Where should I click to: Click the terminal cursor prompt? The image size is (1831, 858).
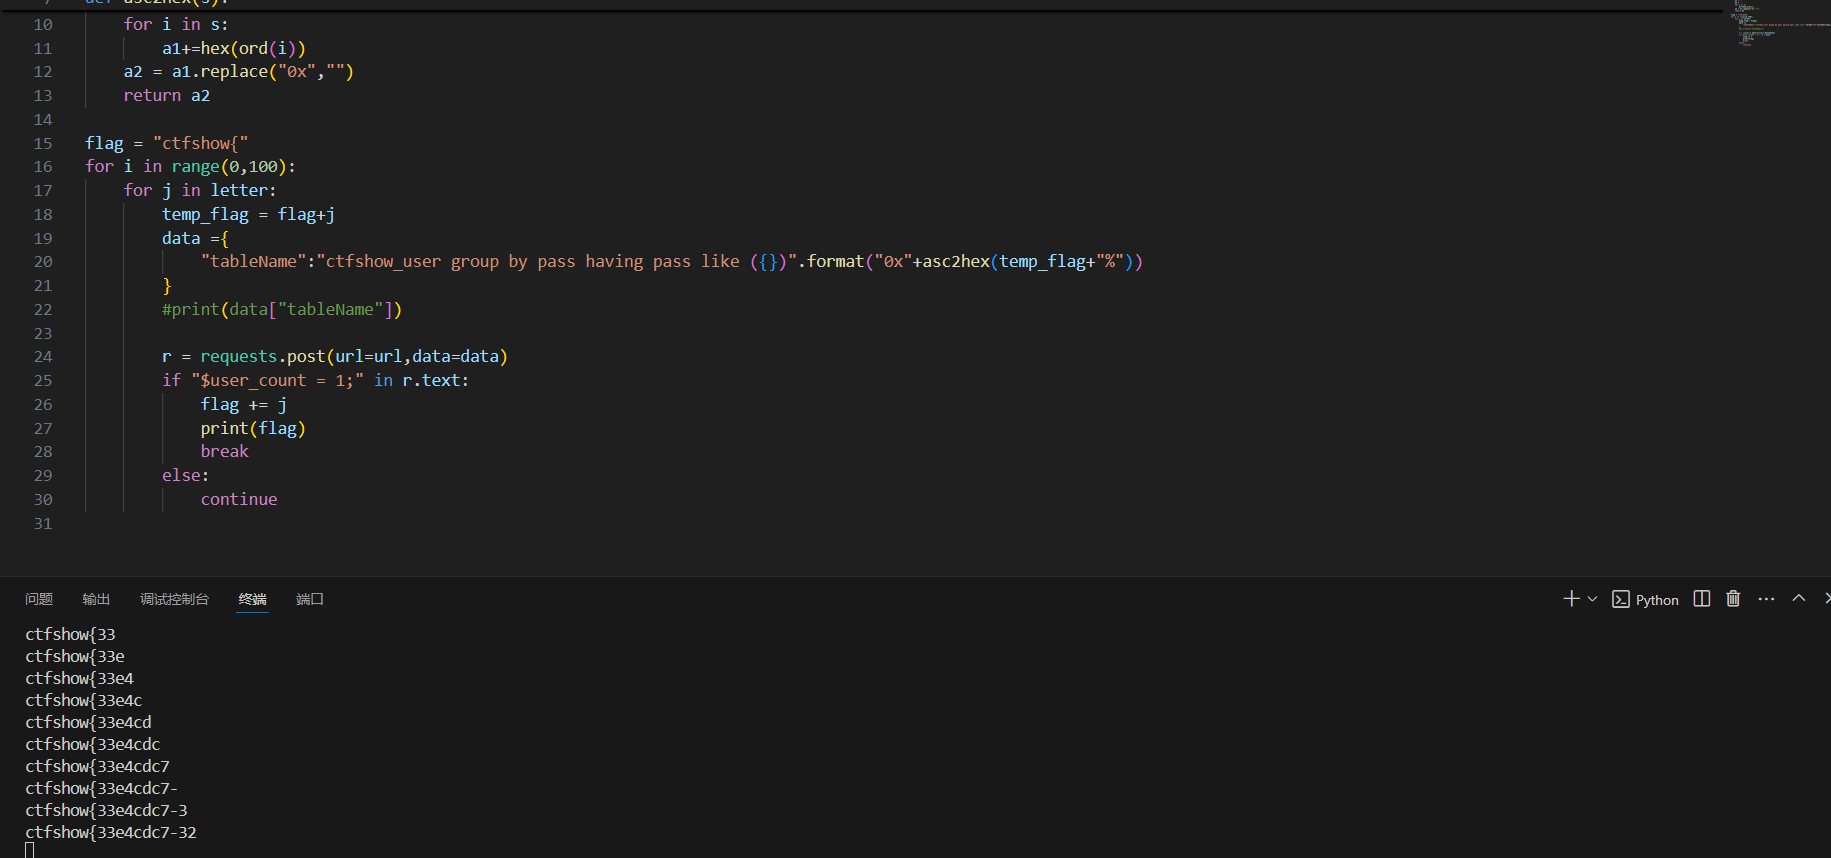[30, 850]
